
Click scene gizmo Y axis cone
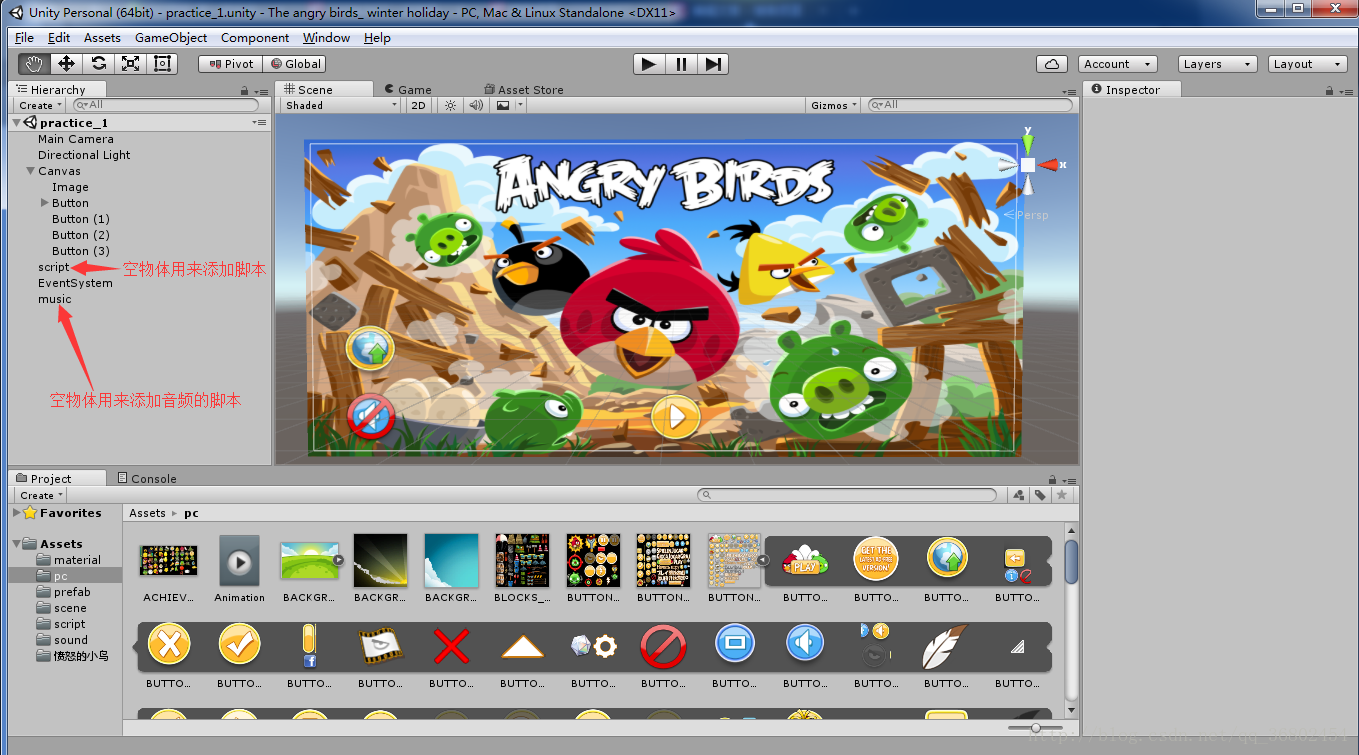[1028, 143]
